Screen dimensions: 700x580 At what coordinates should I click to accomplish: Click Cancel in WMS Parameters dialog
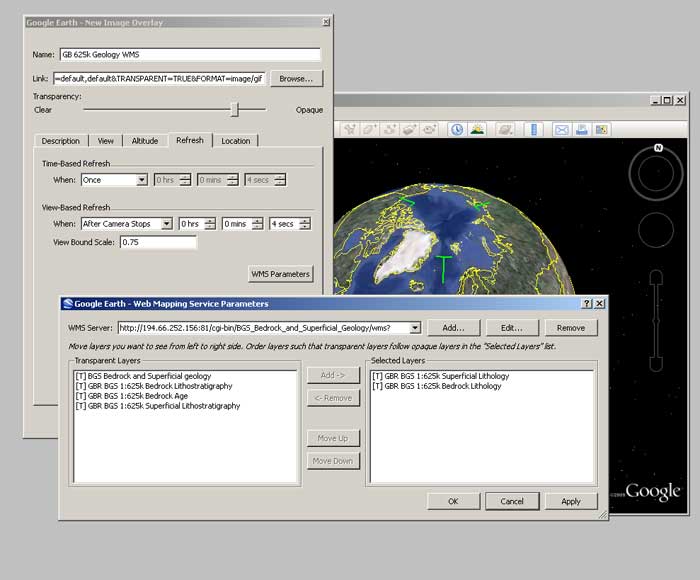coord(512,501)
